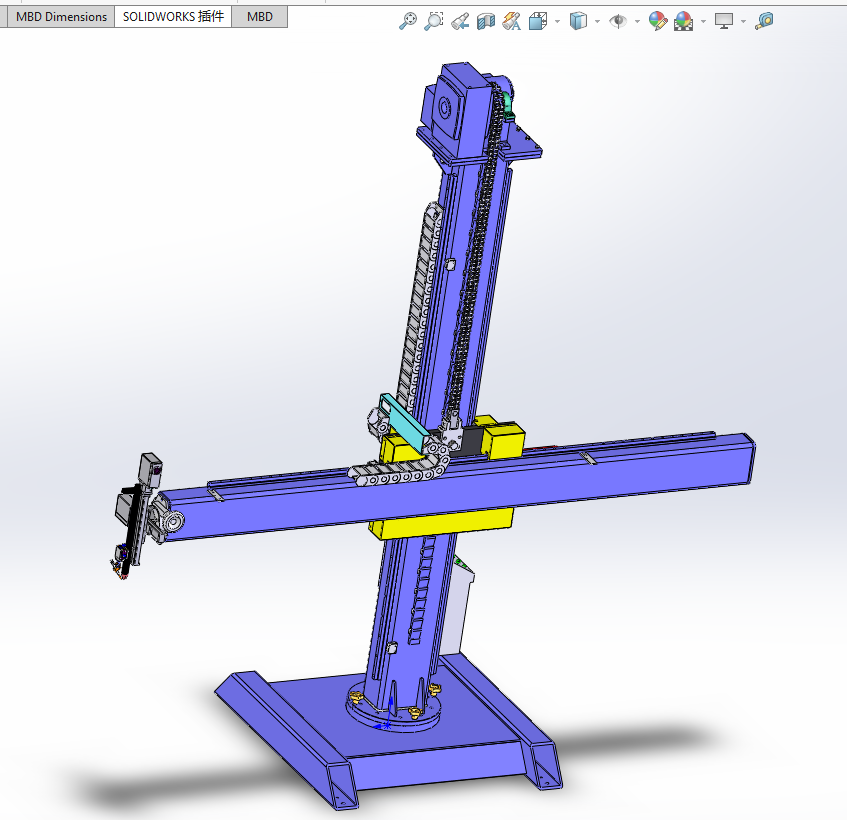Expand the Hide/Show Items dropdown arrow
847x820 pixels.
637,22
